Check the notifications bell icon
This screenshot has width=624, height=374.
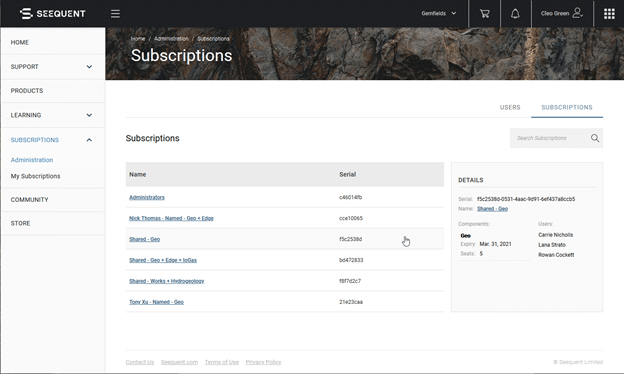tap(515, 14)
